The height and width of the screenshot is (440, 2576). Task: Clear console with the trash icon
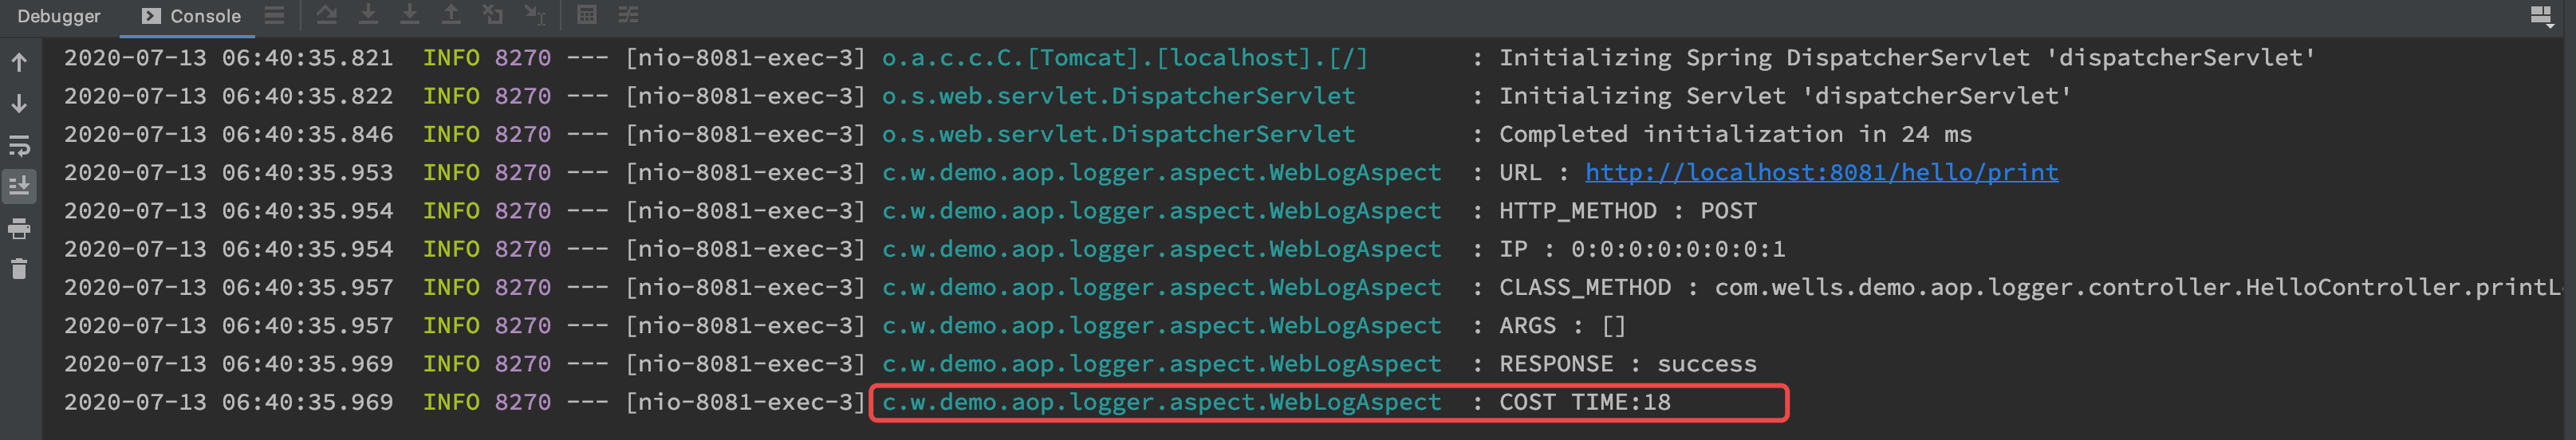[x=19, y=269]
